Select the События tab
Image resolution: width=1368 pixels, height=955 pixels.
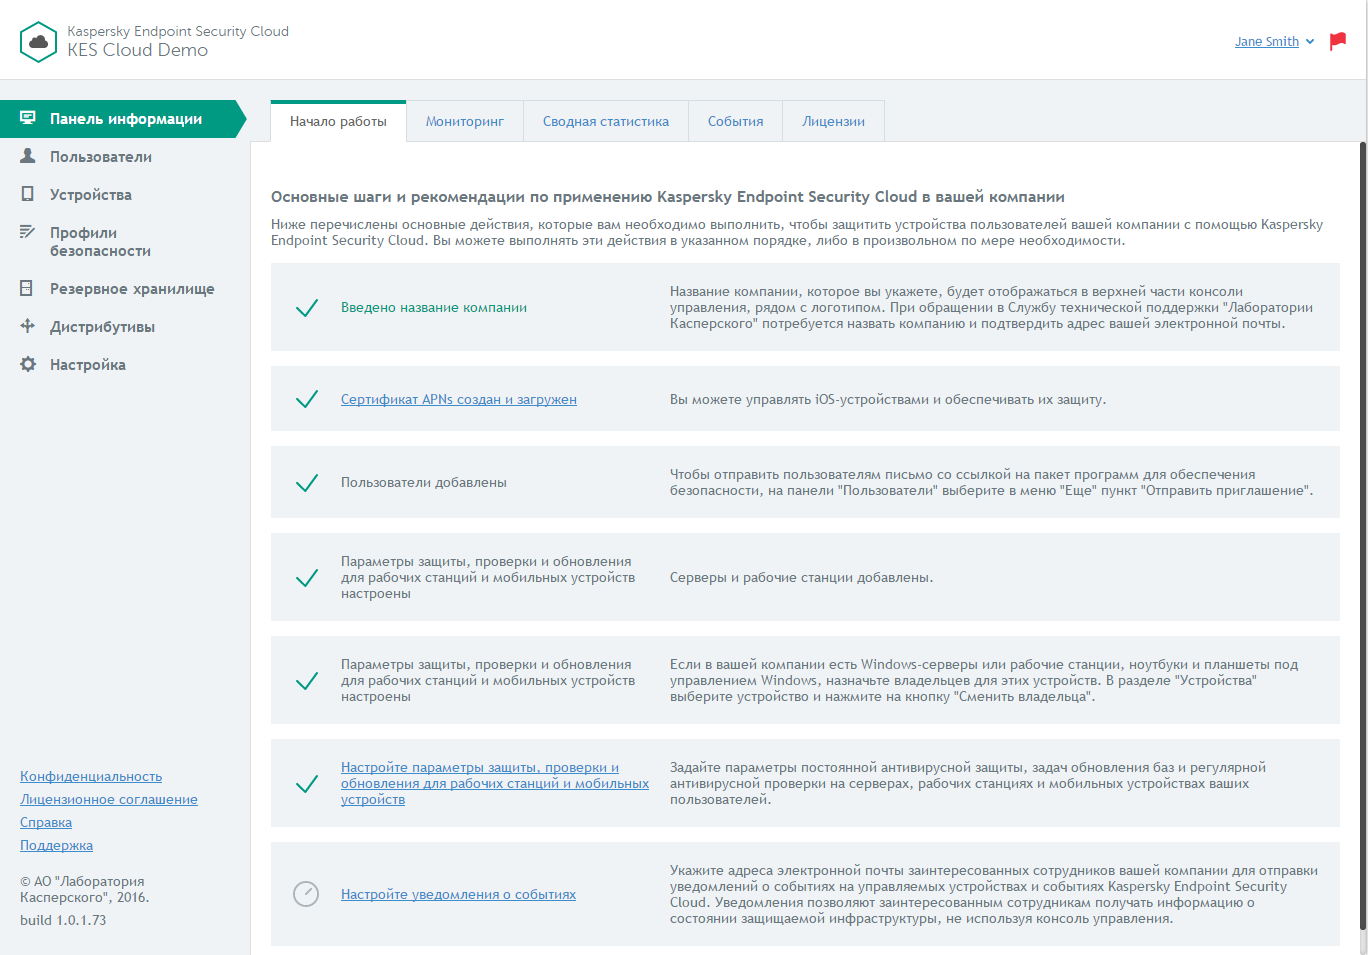[x=735, y=121]
